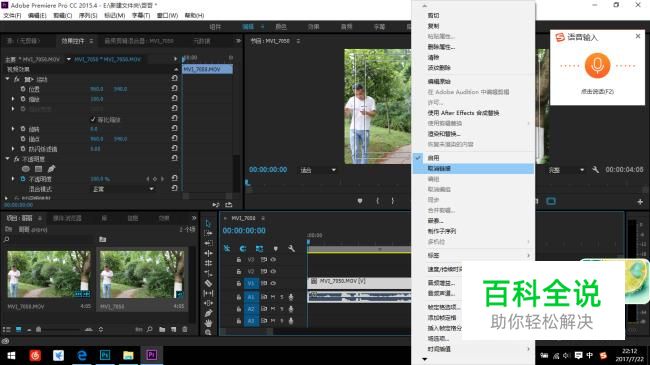Viewport: 650px width, 365px height.
Task: Show overflow tabs in project panel group
Action: [x=194, y=218]
